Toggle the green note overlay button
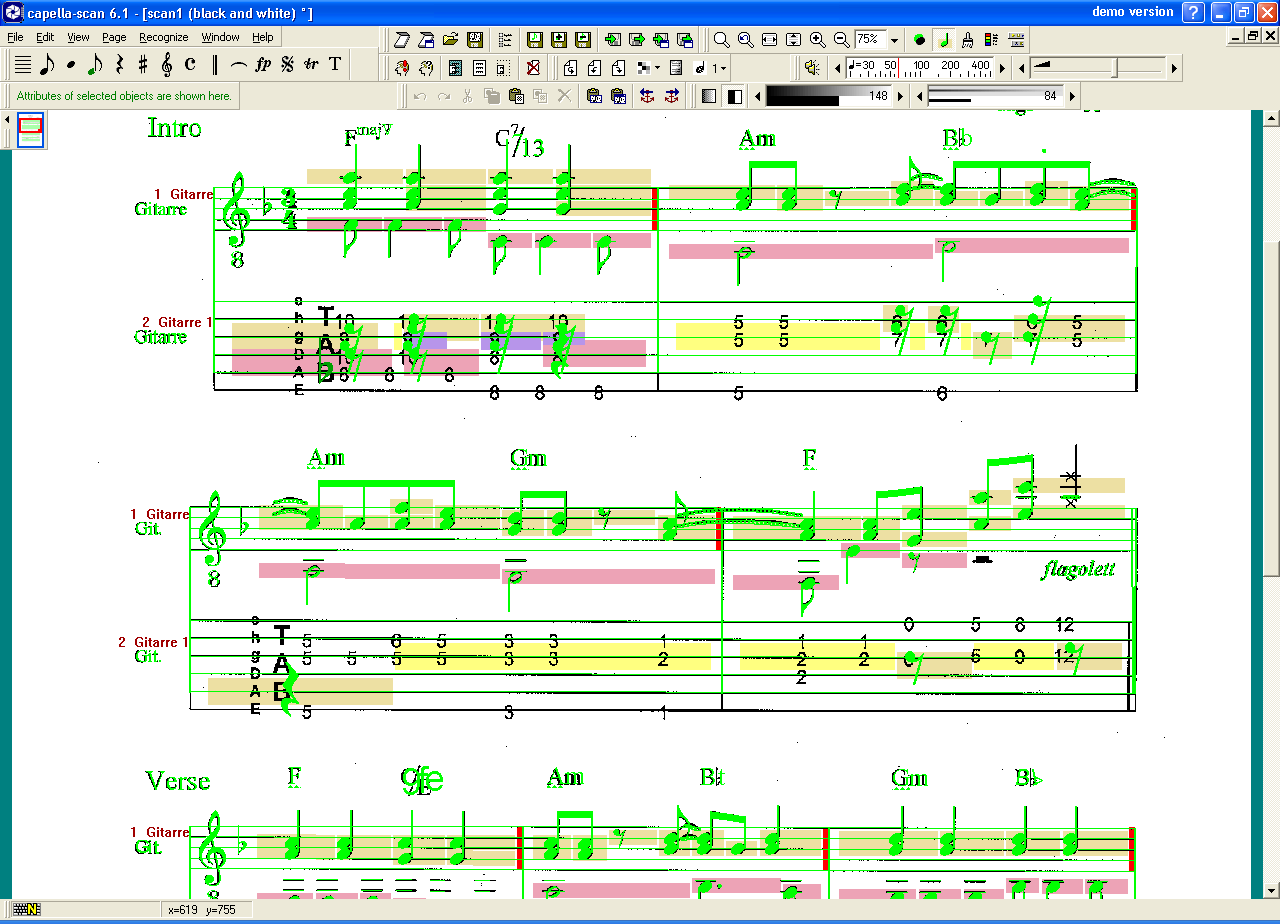 click(943, 40)
